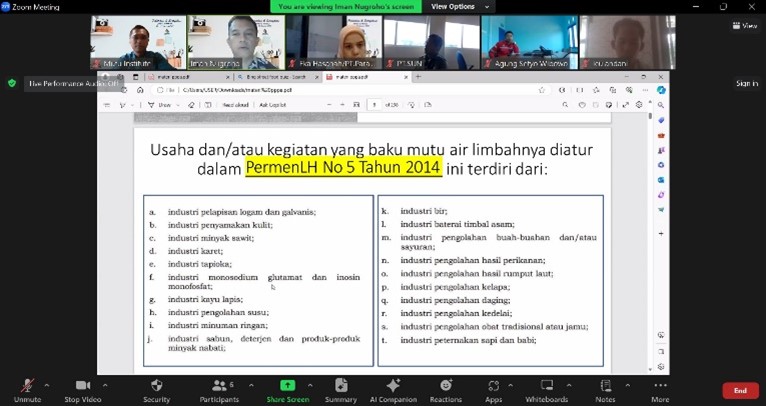Click the green Share Screen button

[x=287, y=386]
